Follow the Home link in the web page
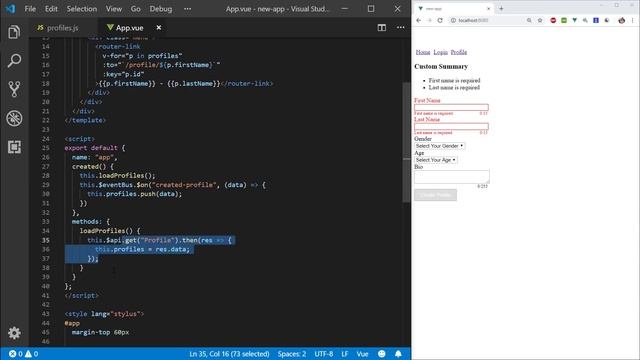 click(x=423, y=52)
